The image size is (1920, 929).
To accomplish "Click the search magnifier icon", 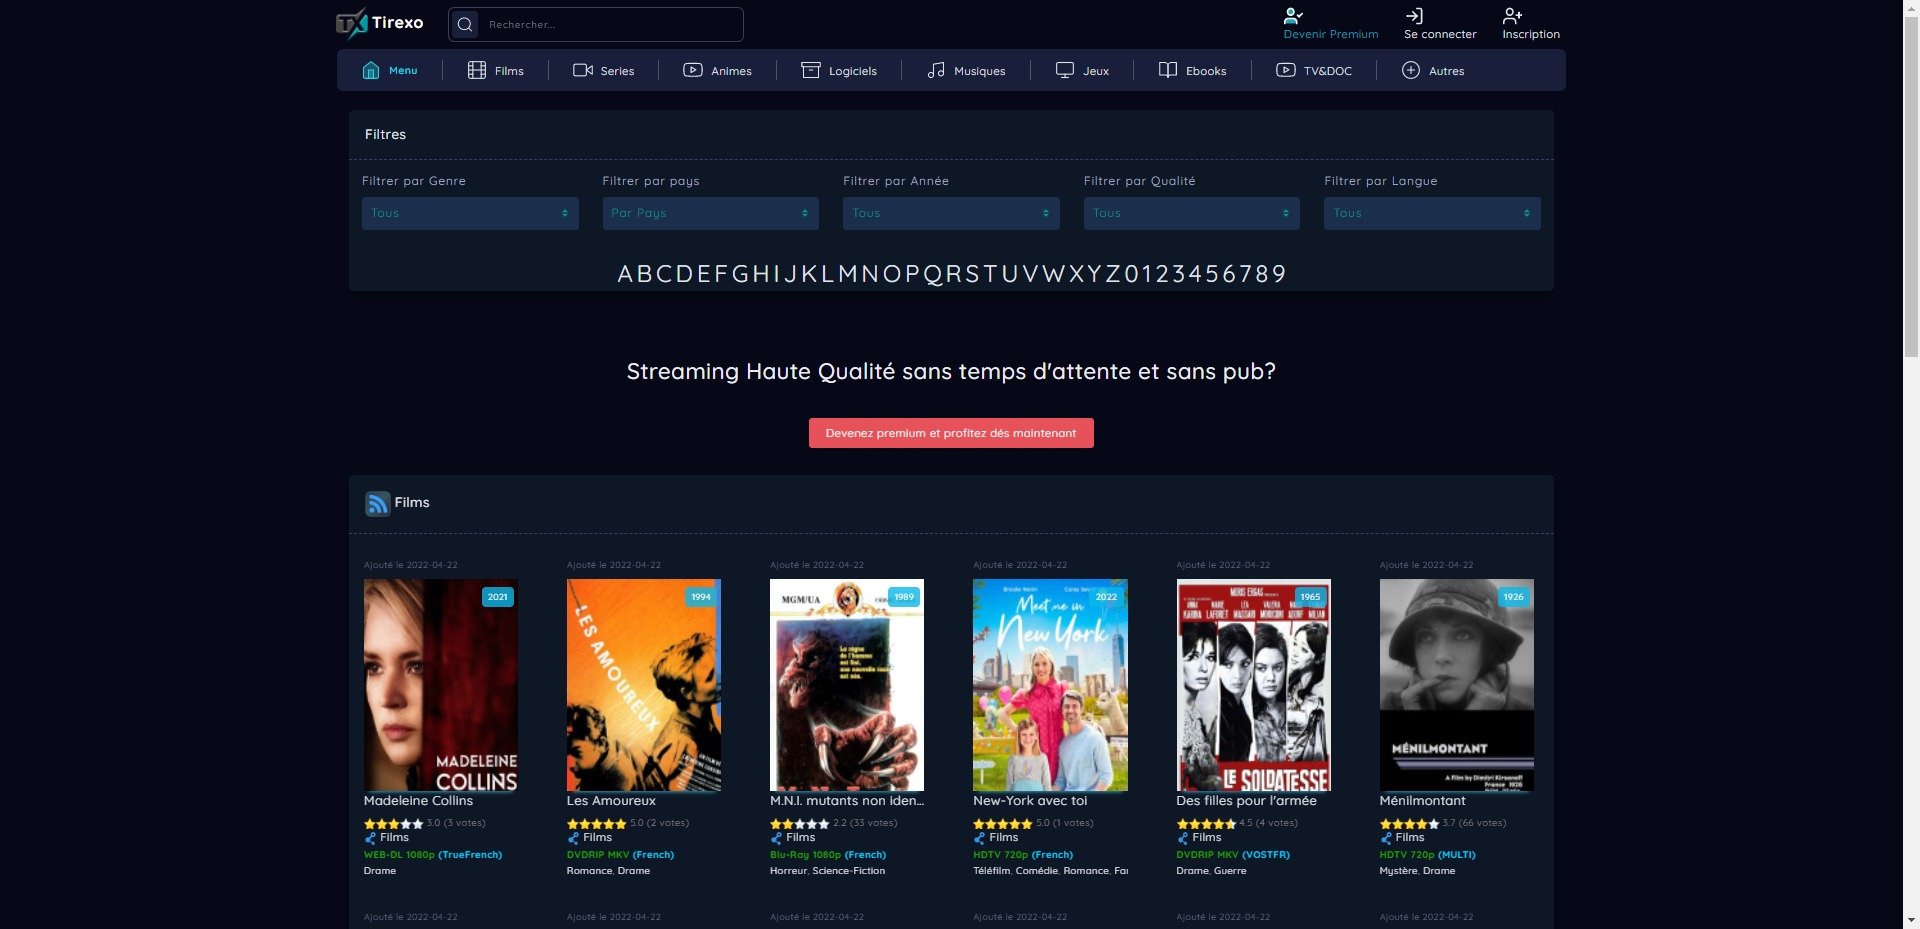I will [x=464, y=24].
